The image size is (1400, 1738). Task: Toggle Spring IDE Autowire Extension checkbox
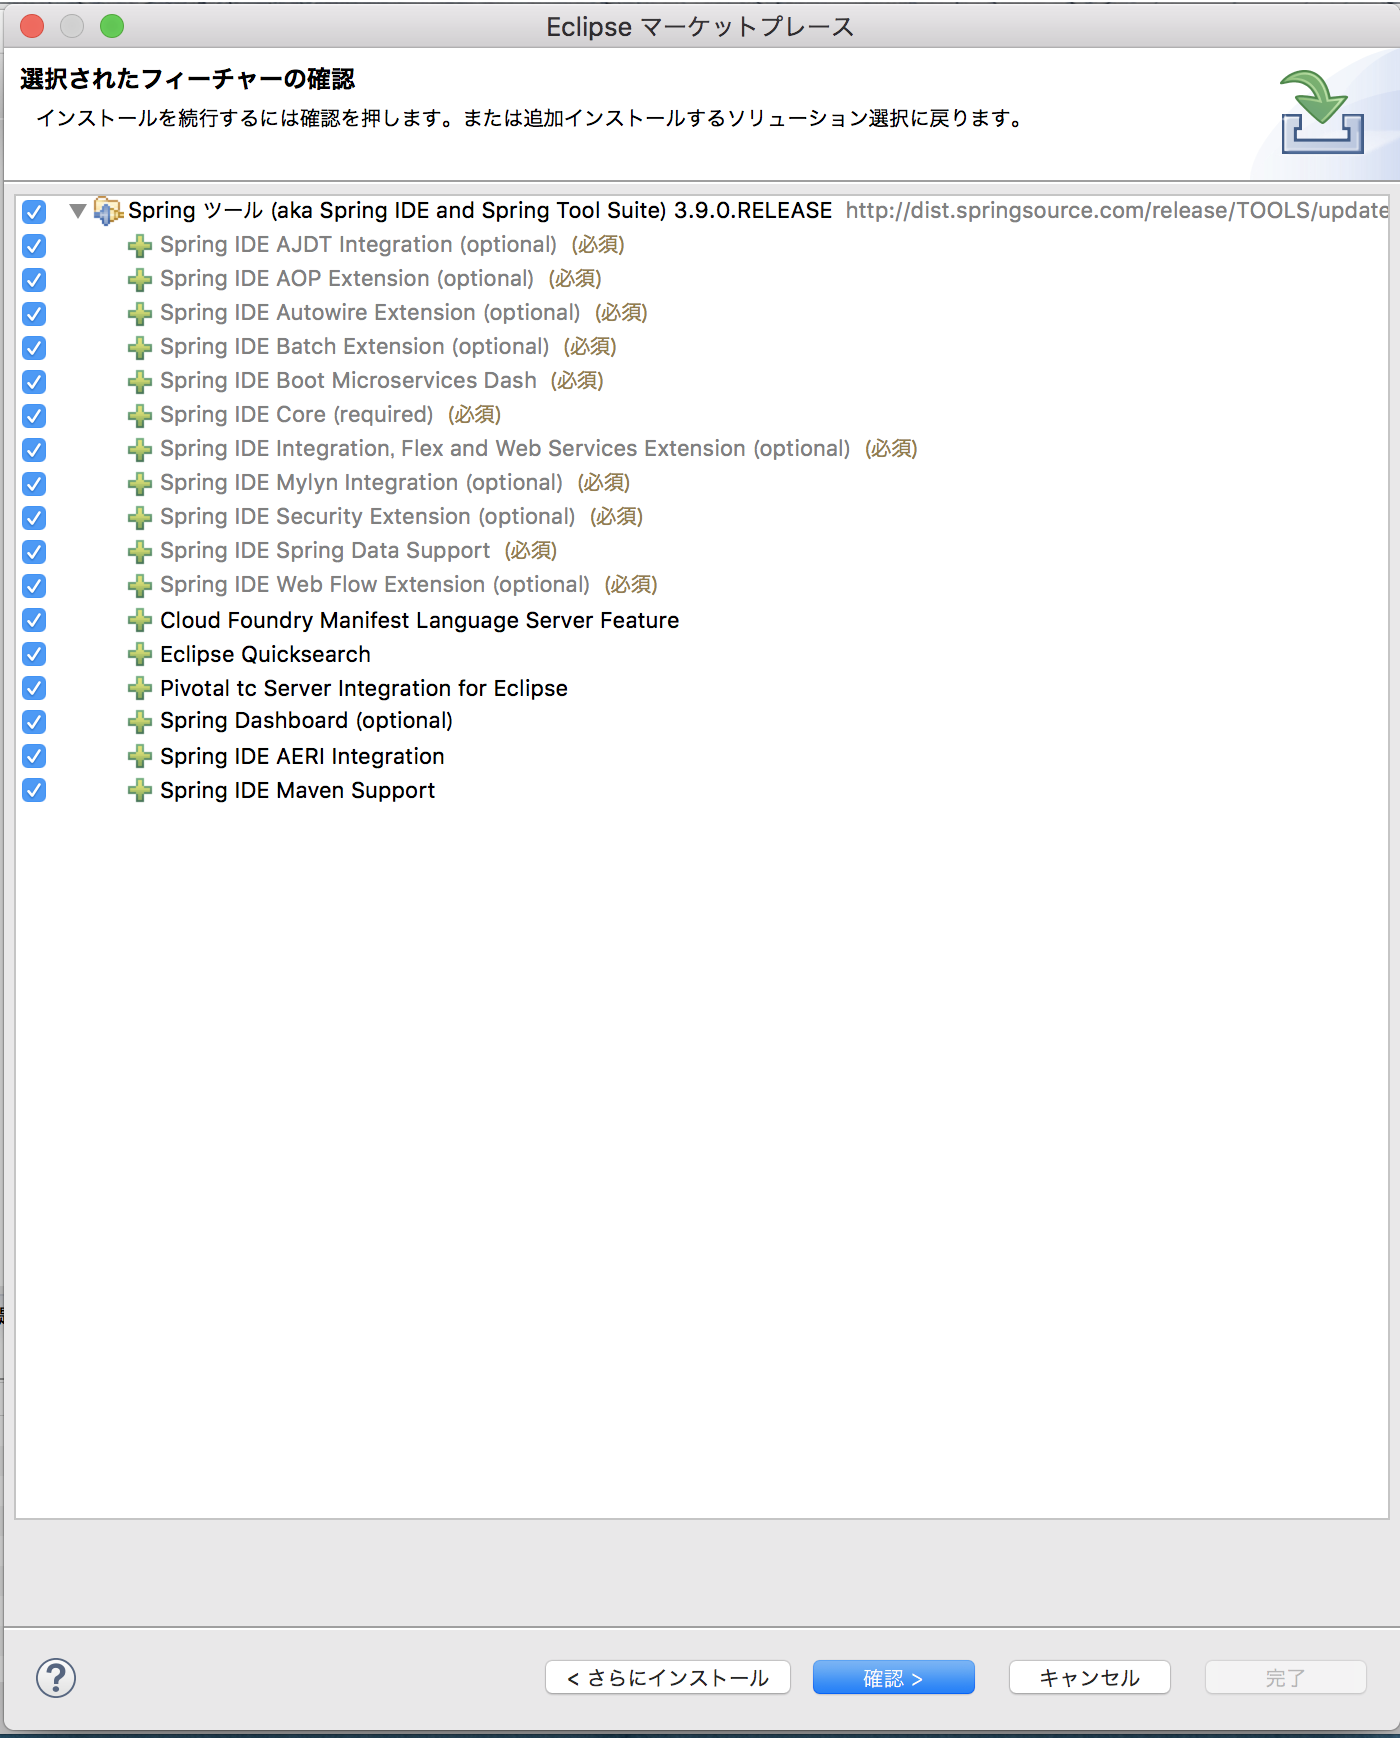tap(34, 313)
